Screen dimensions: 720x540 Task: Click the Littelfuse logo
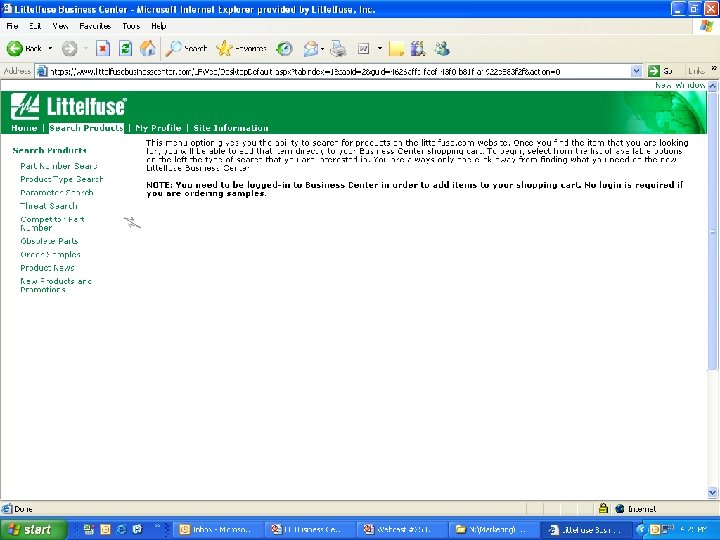pos(68,106)
